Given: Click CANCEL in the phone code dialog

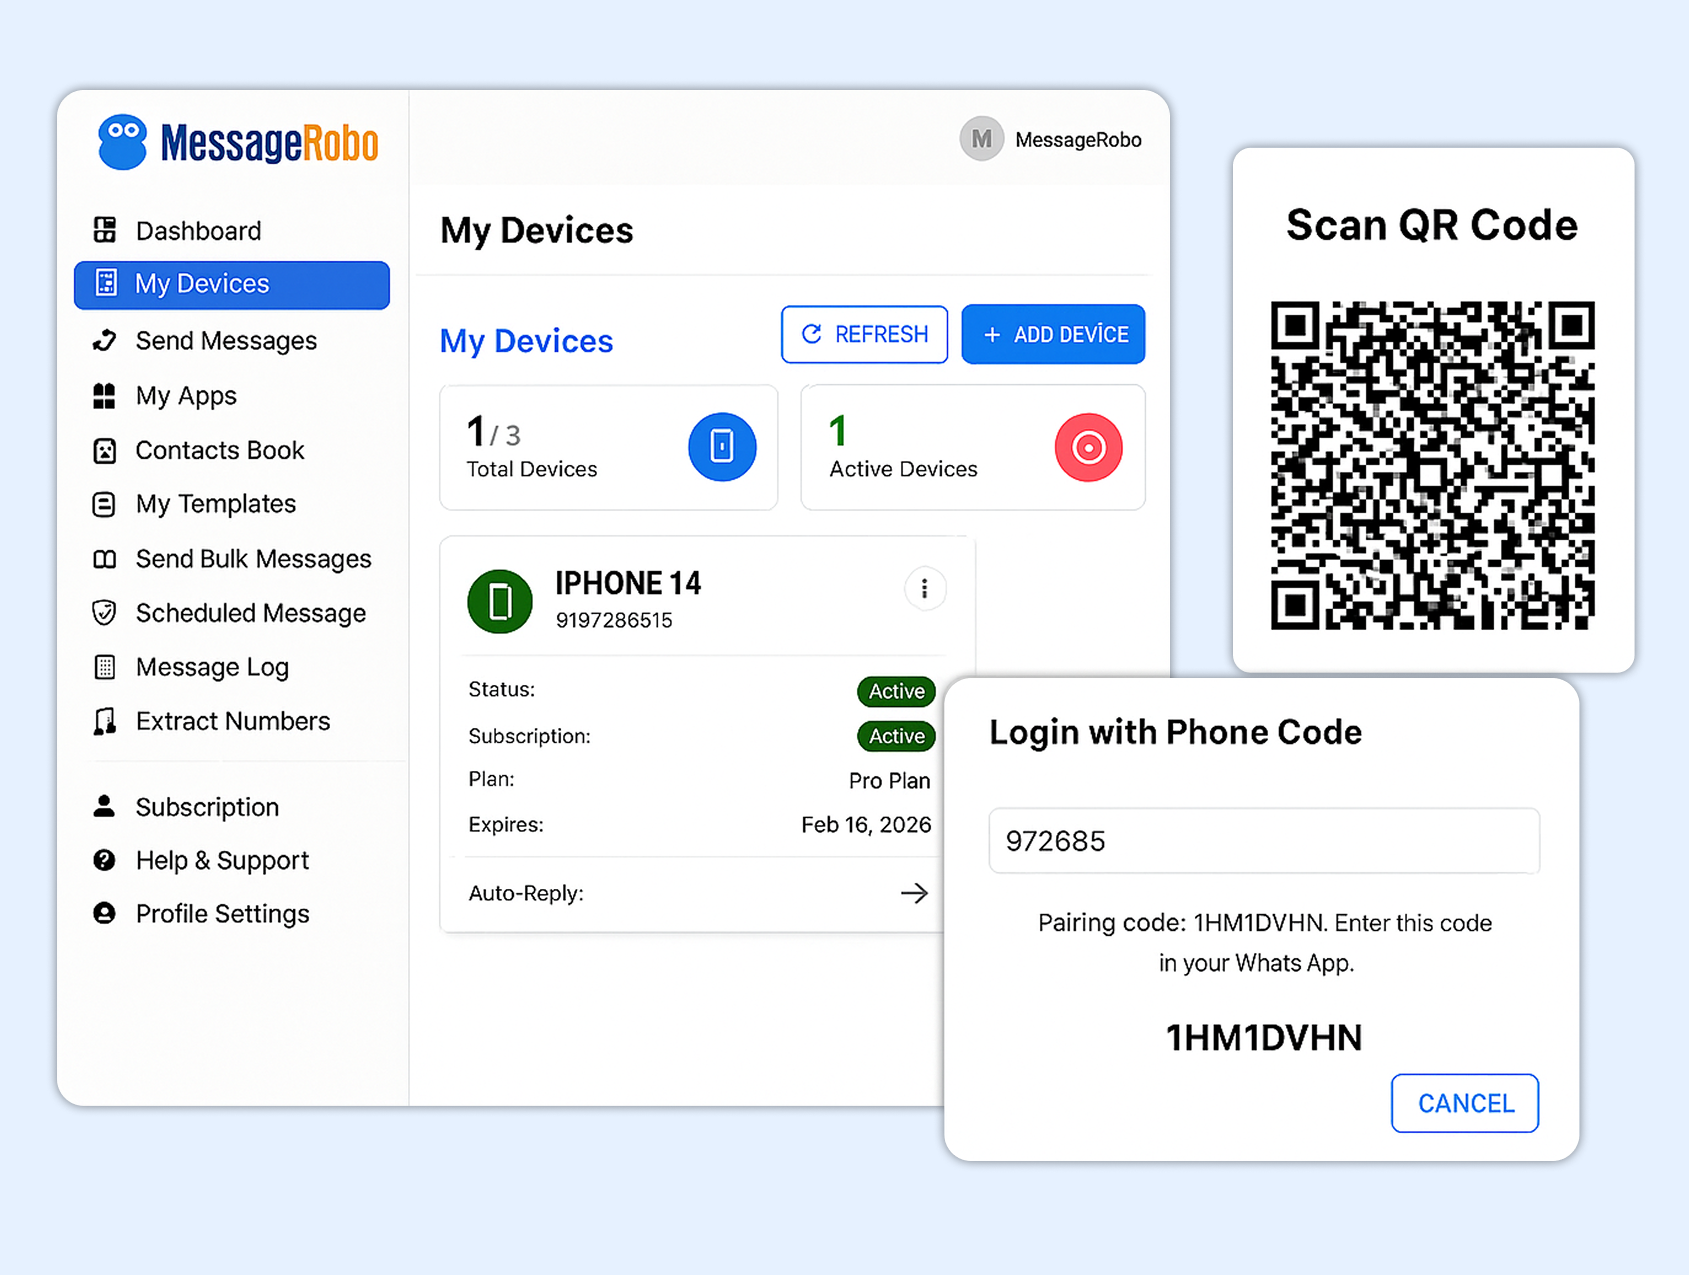Looking at the screenshot, I should [1465, 1103].
